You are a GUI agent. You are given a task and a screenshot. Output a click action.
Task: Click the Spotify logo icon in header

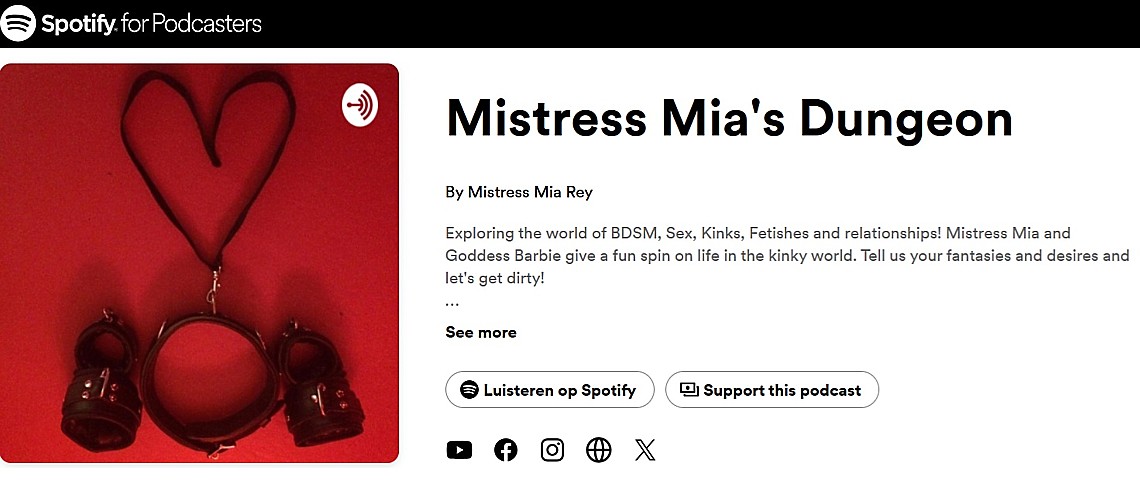(18, 23)
